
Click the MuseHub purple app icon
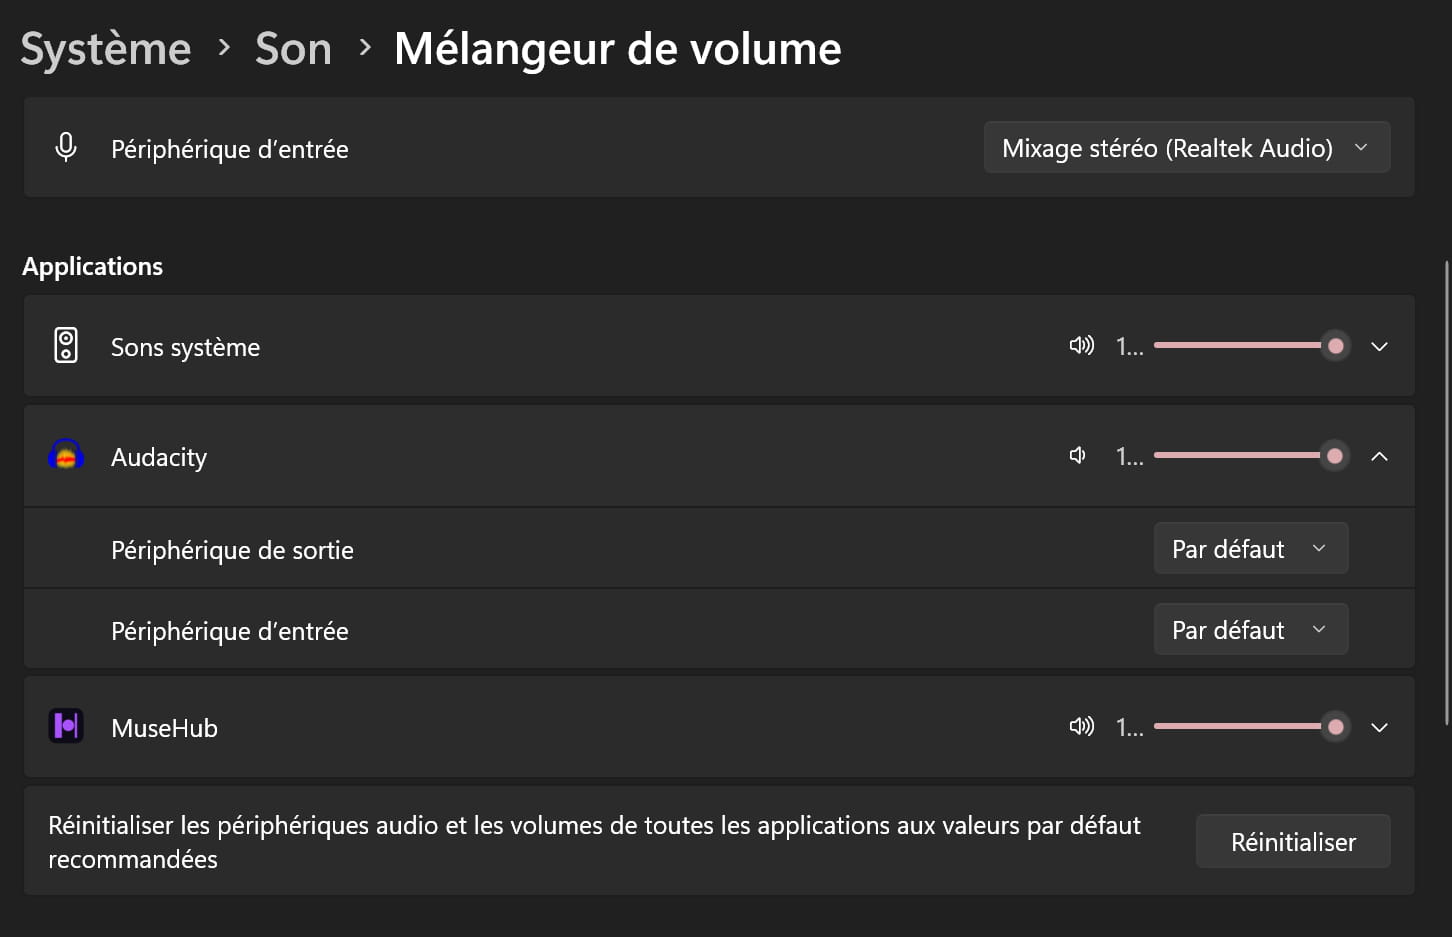coord(66,726)
